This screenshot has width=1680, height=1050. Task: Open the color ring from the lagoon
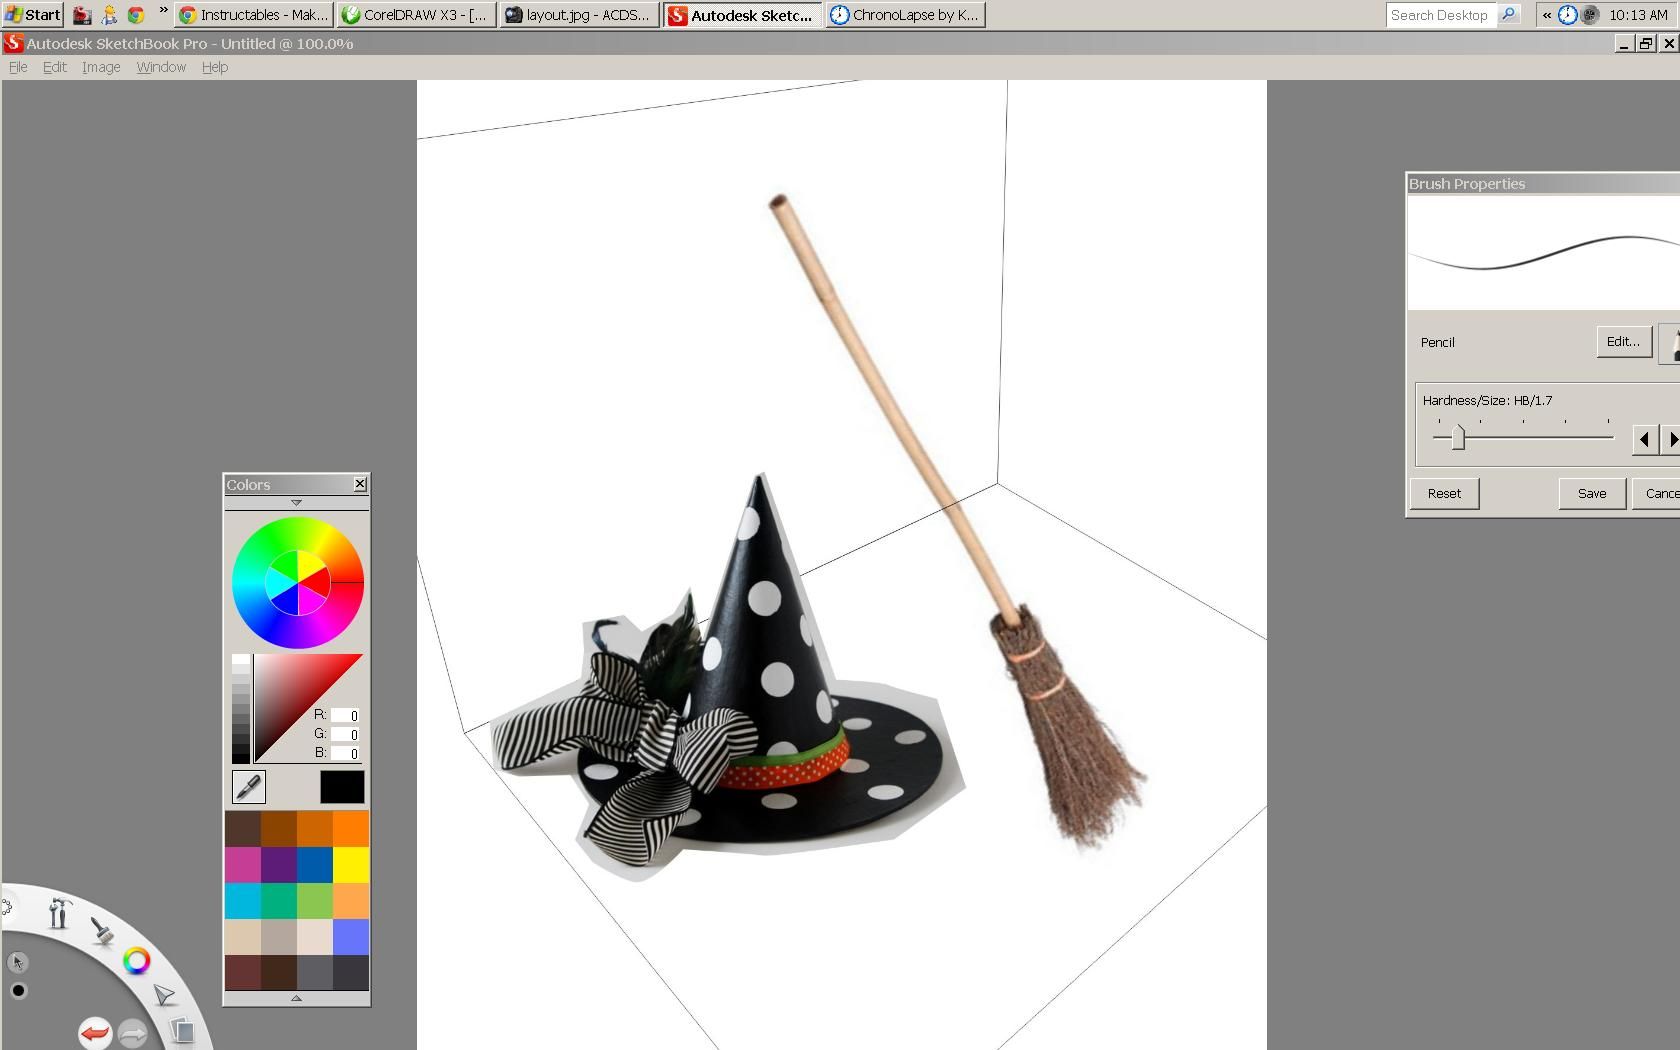(137, 961)
